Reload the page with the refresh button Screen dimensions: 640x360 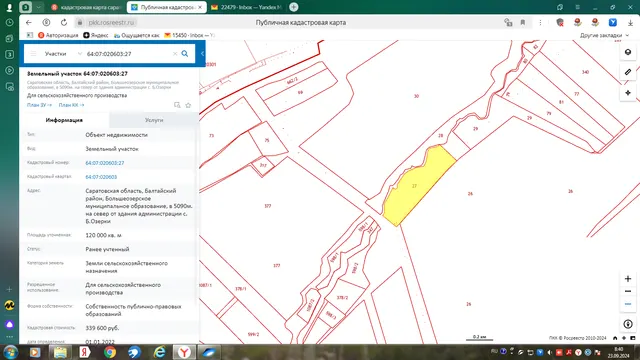coord(64,22)
